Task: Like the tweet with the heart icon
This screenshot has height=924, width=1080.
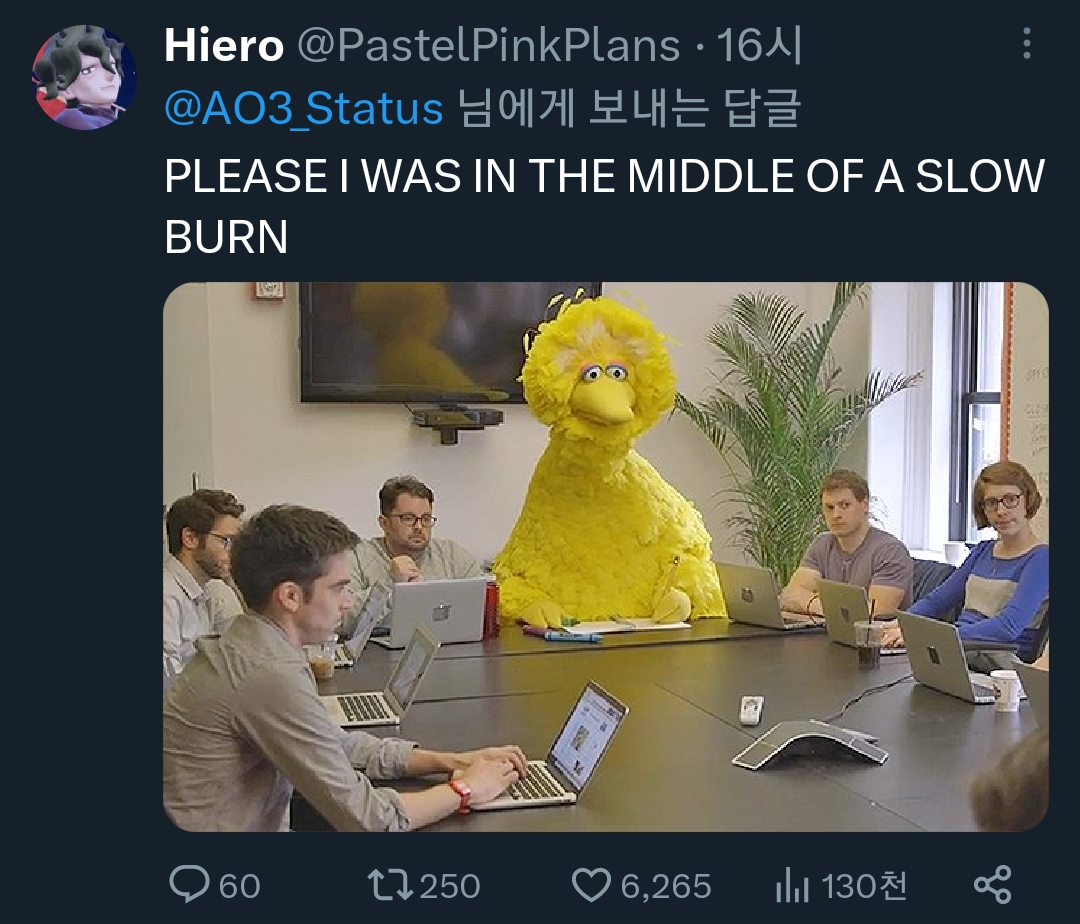Action: tap(591, 885)
